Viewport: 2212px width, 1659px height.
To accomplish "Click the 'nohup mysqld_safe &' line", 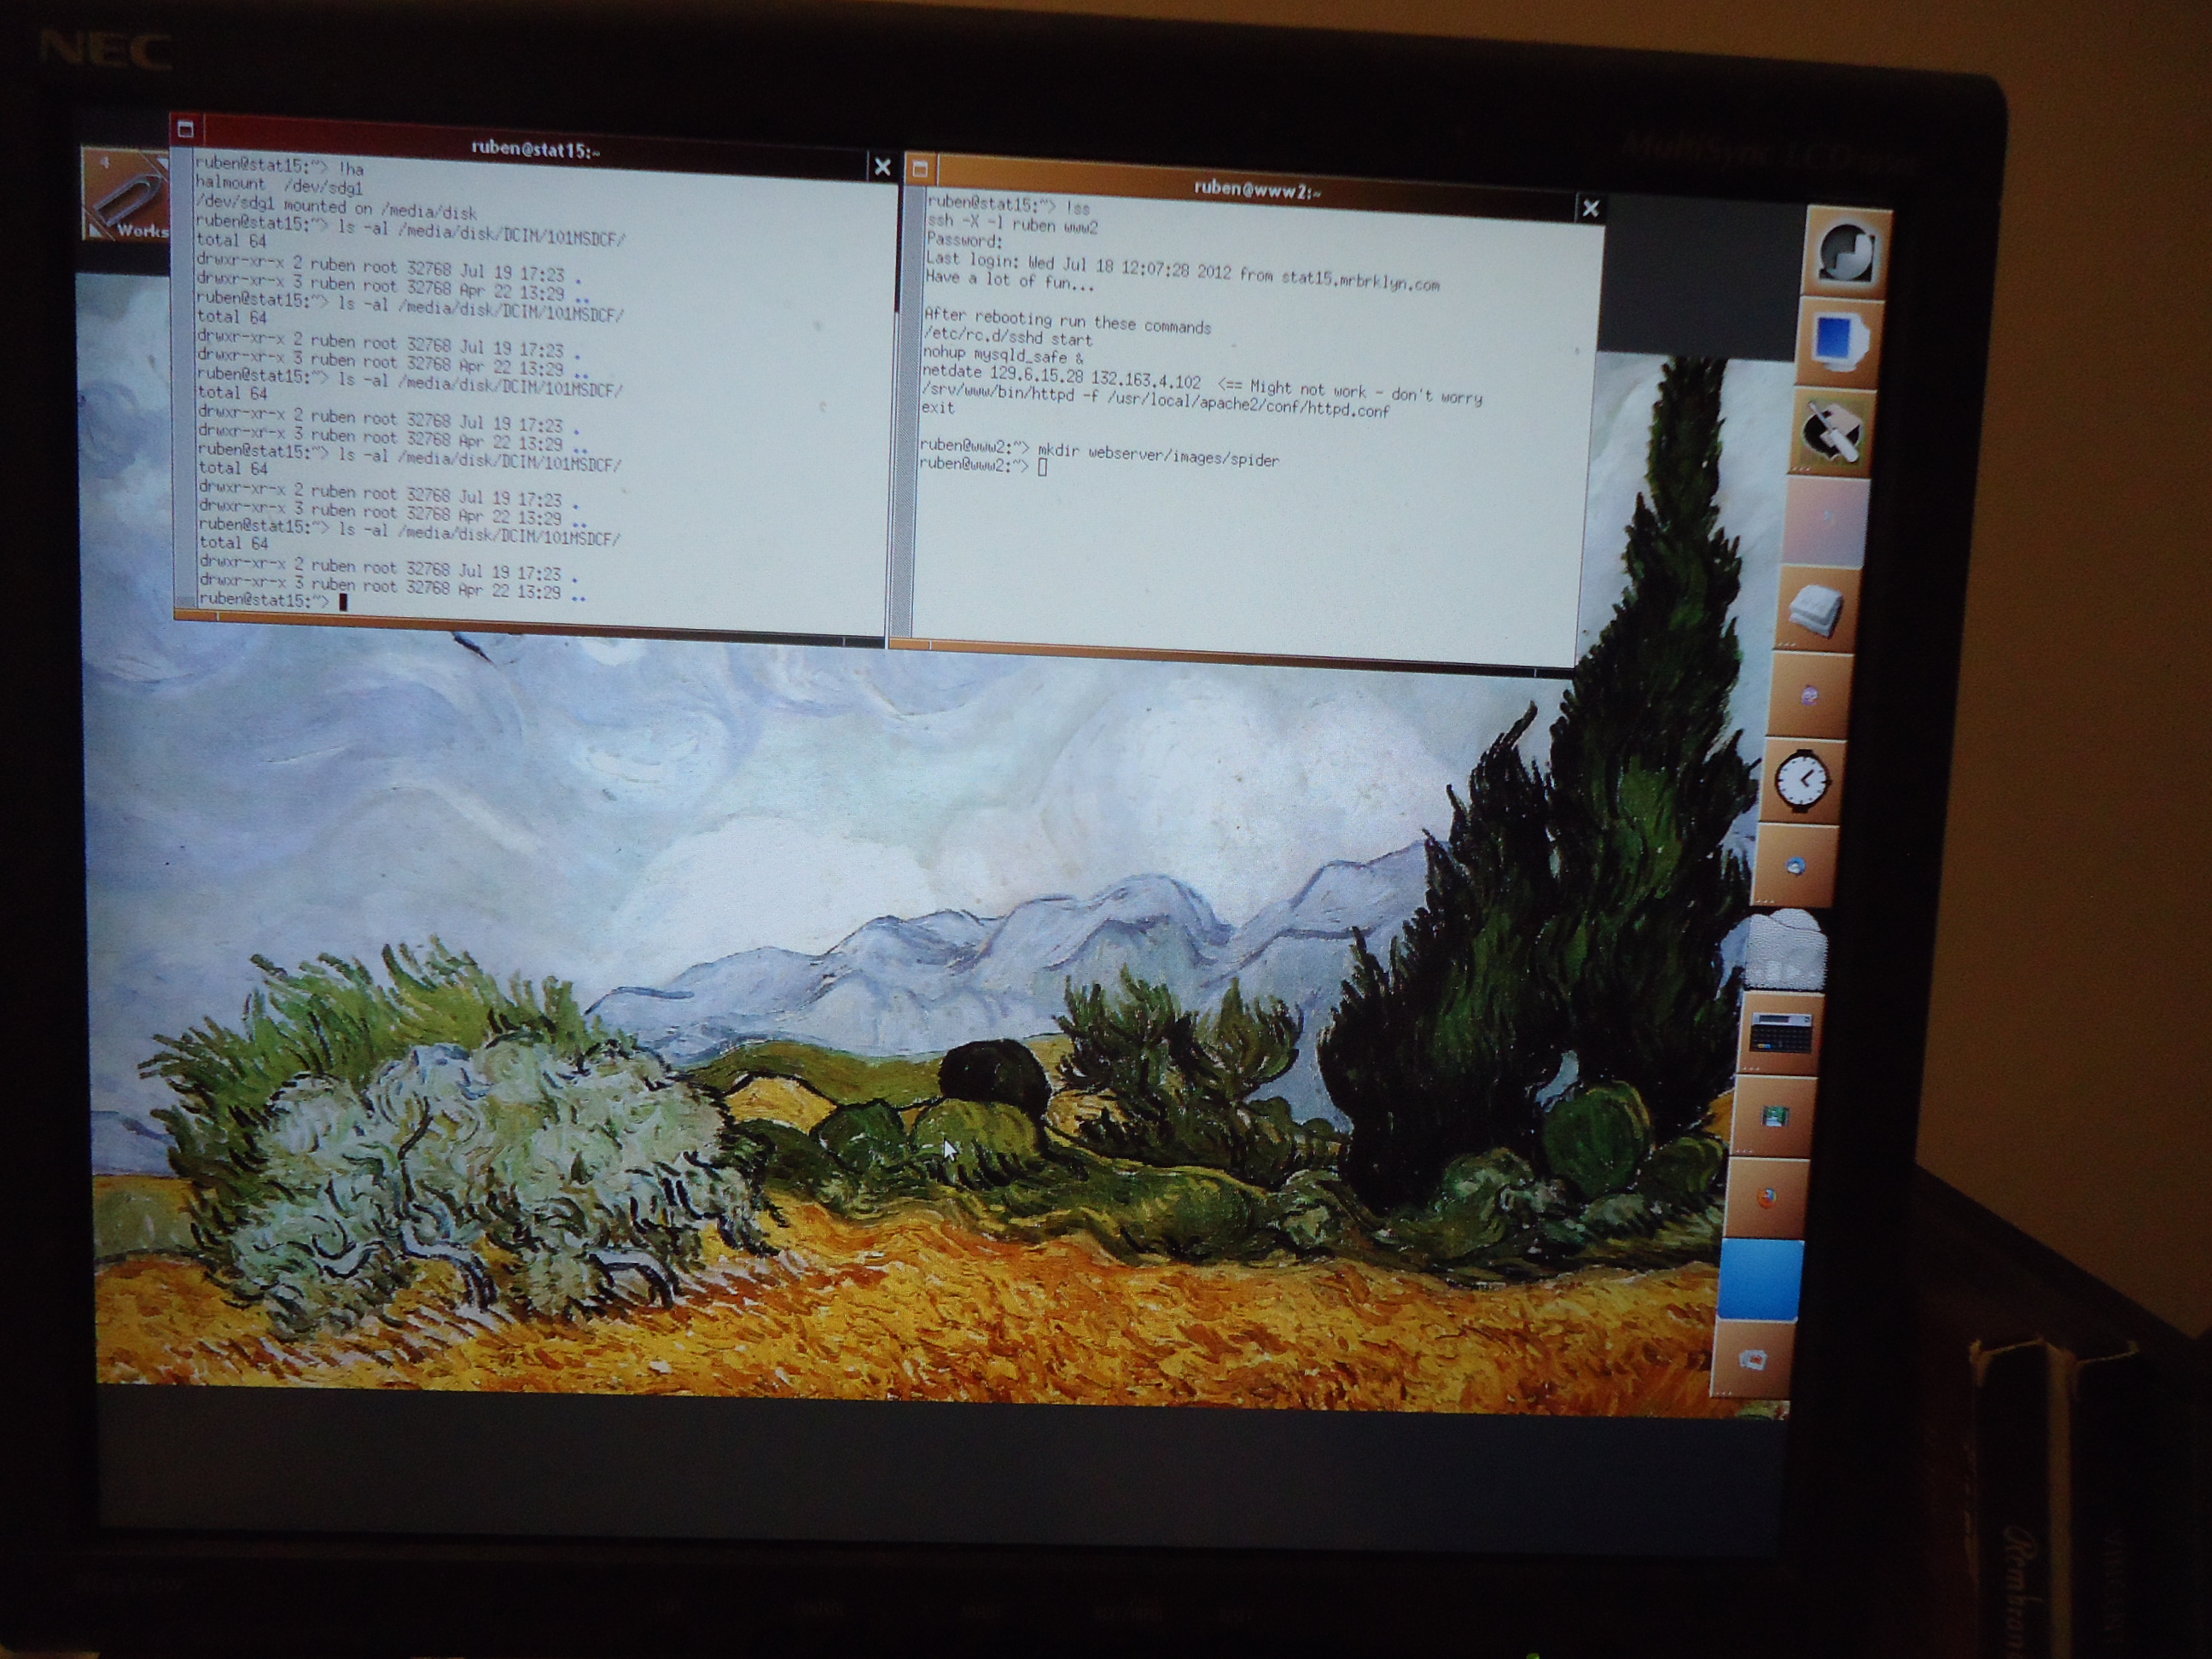I will [x=1003, y=355].
